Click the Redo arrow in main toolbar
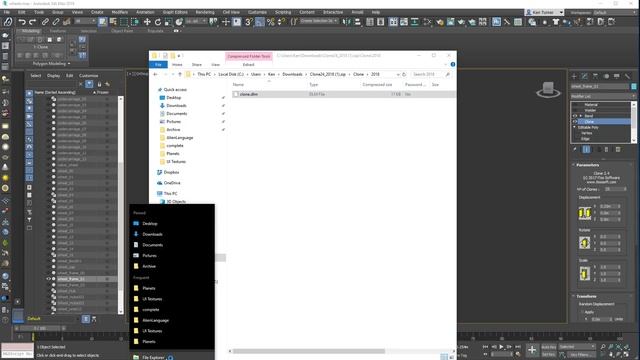The width and height of the screenshot is (640, 360). [x=33, y=22]
